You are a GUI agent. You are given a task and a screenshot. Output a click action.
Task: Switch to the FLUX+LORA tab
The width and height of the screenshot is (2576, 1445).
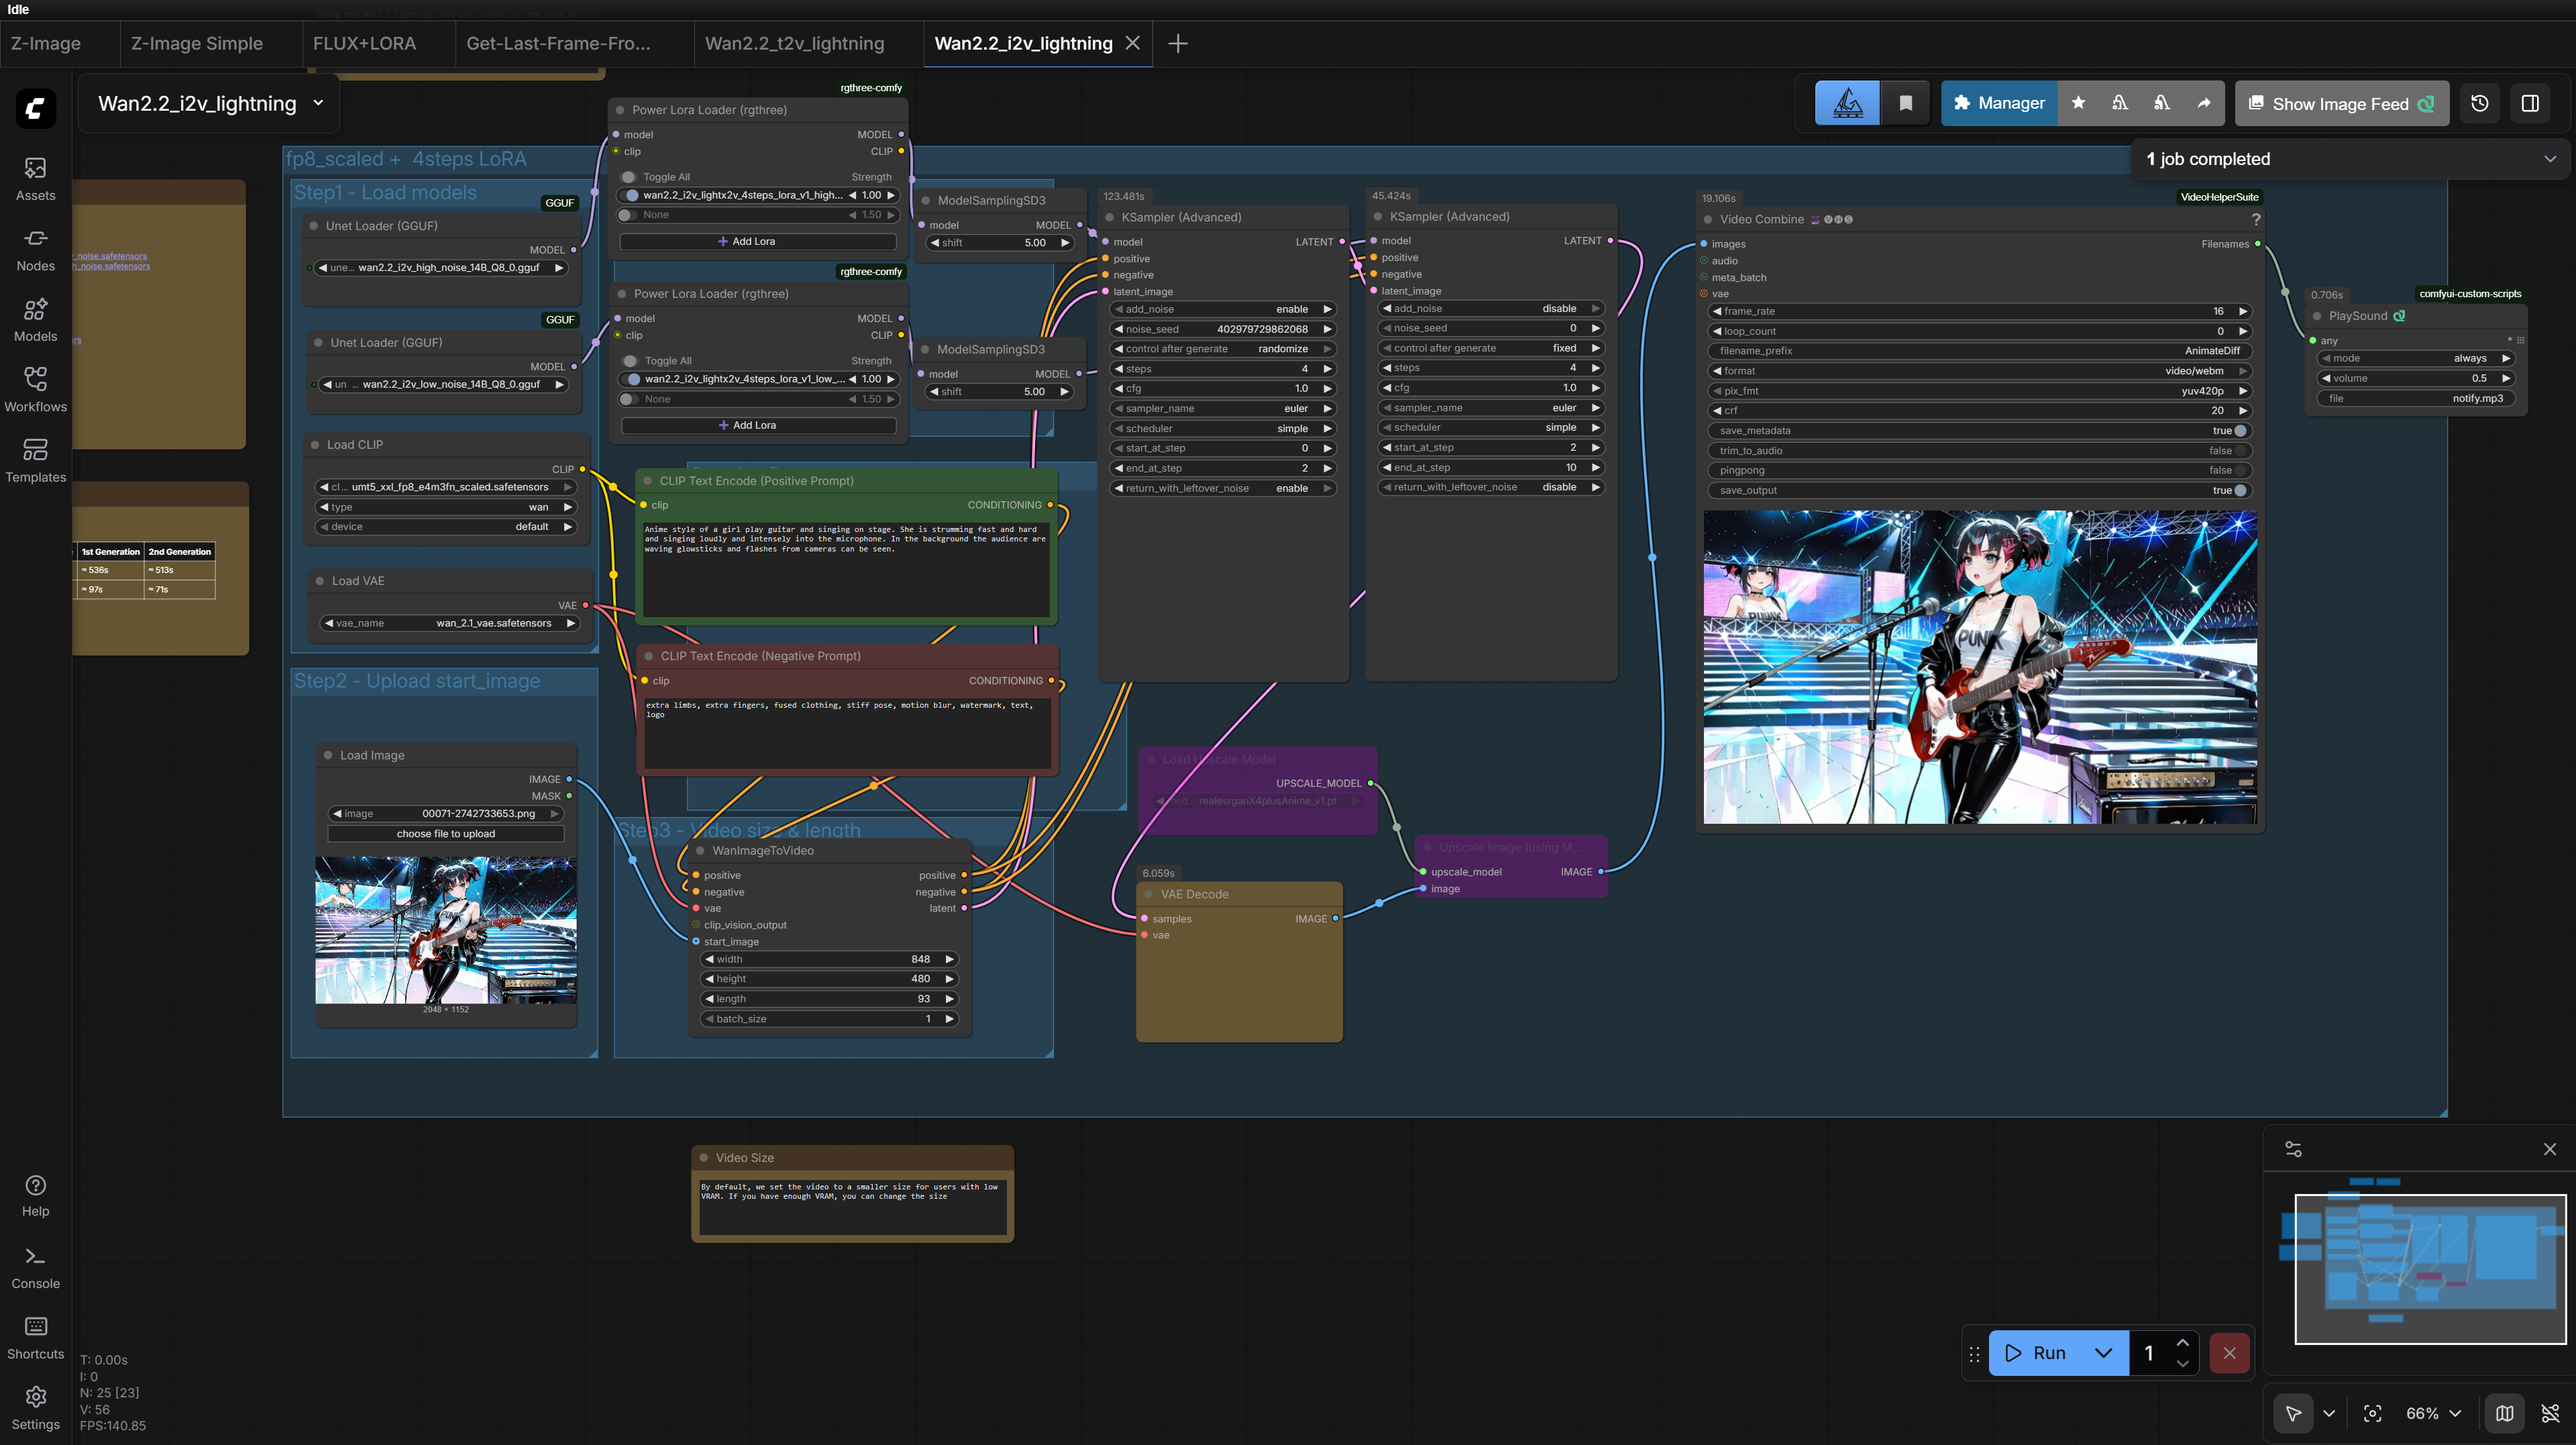[x=364, y=43]
